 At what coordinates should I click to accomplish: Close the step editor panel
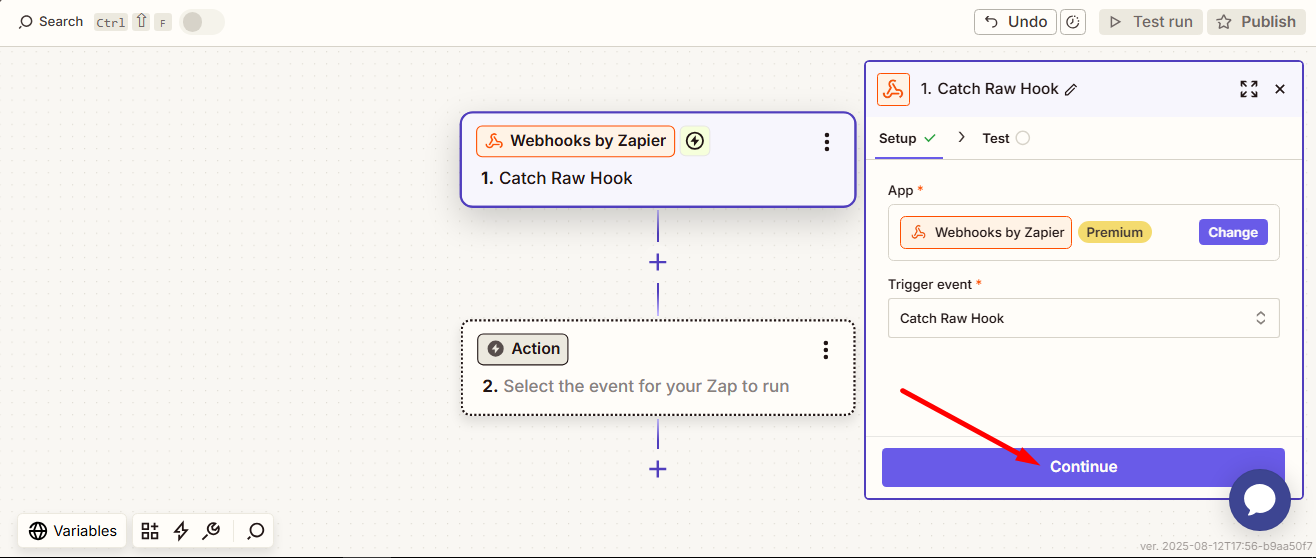tap(1280, 89)
